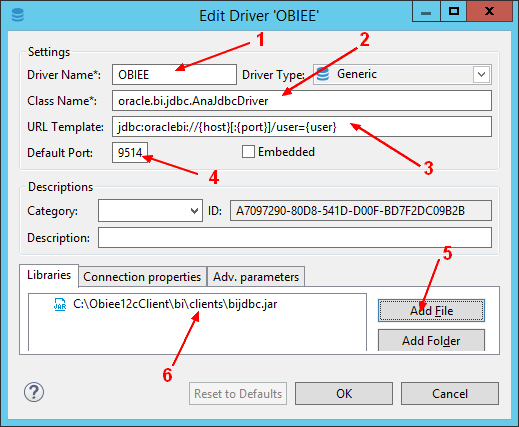Open the Connection properties tab
The height and width of the screenshot is (427, 519).
[142, 277]
